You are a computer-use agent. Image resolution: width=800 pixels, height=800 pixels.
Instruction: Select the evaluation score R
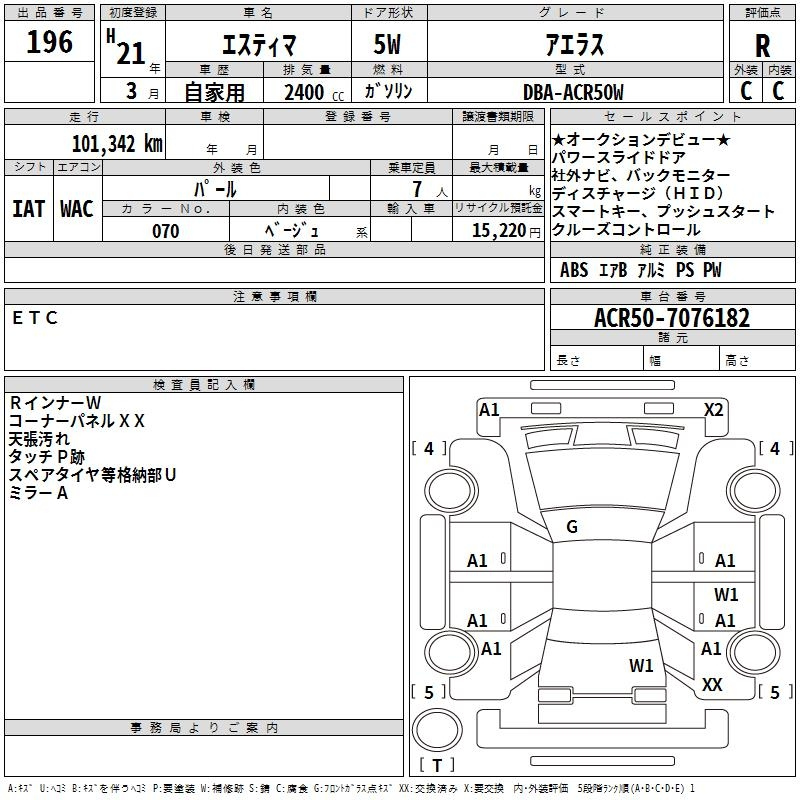point(762,46)
